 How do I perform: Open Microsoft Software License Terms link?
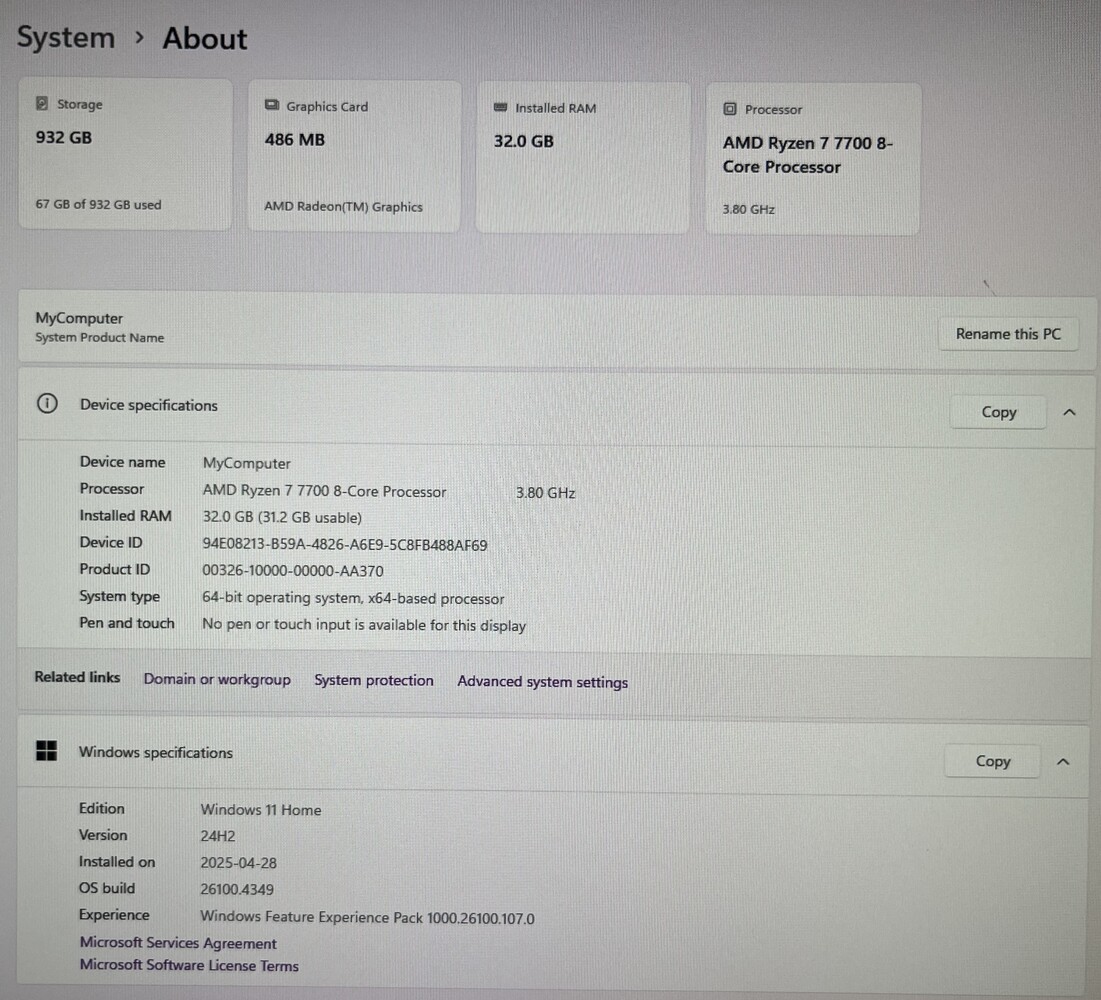point(189,966)
